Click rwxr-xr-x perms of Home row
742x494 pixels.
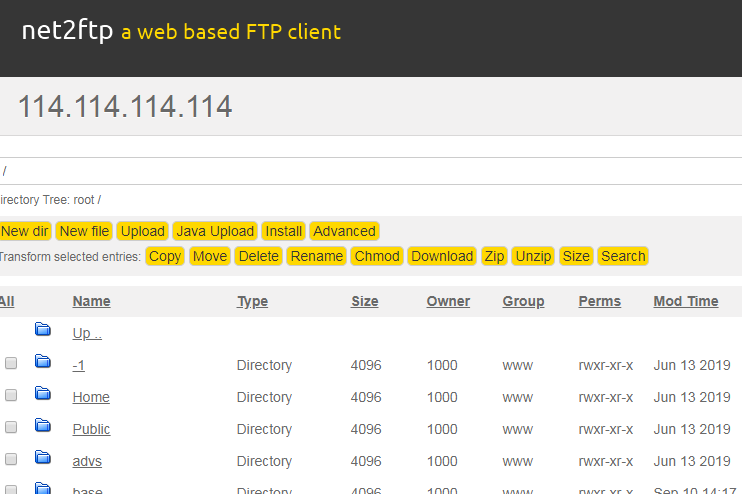coord(606,397)
